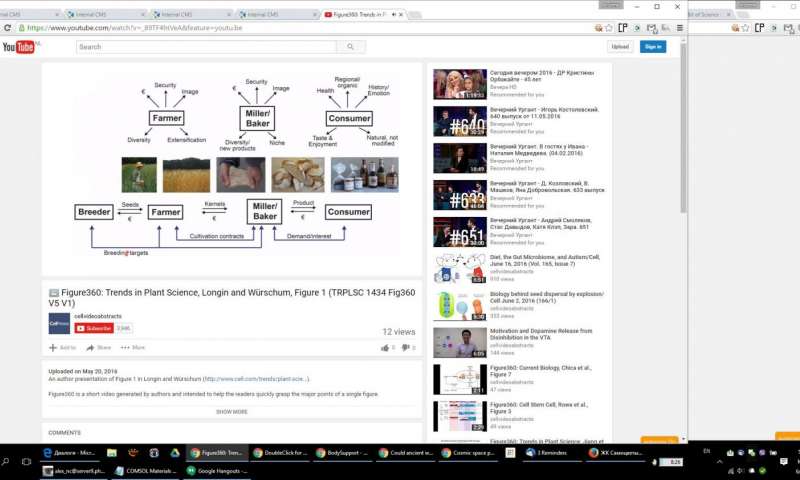Viewport: 800px width, 480px height.
Task: Open Google Hangouts taskbar item
Action: tap(217, 471)
